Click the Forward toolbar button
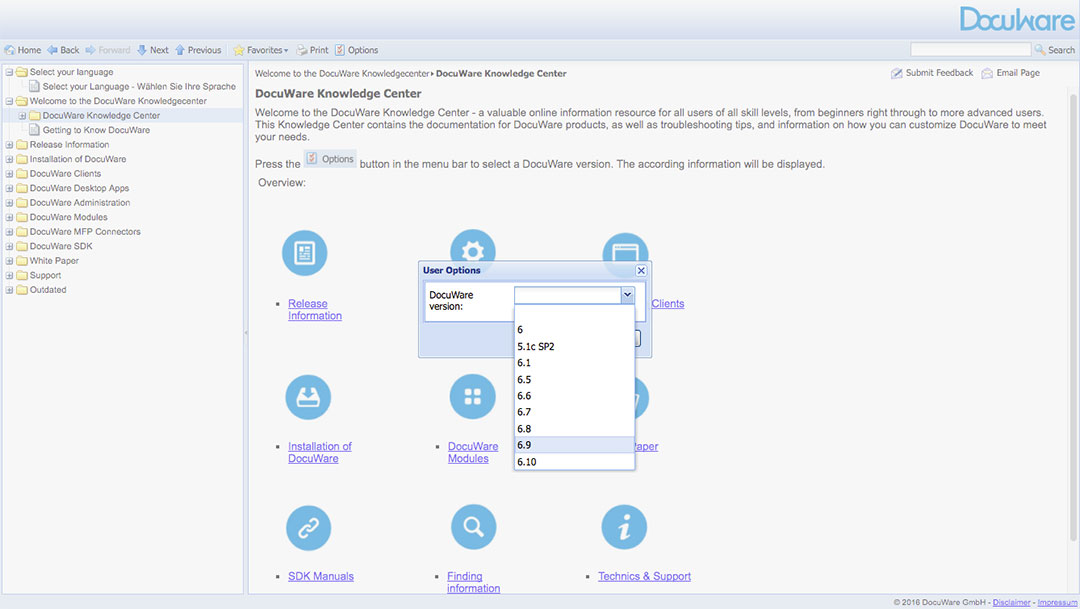Viewport: 1080px width, 609px height. [x=107, y=50]
